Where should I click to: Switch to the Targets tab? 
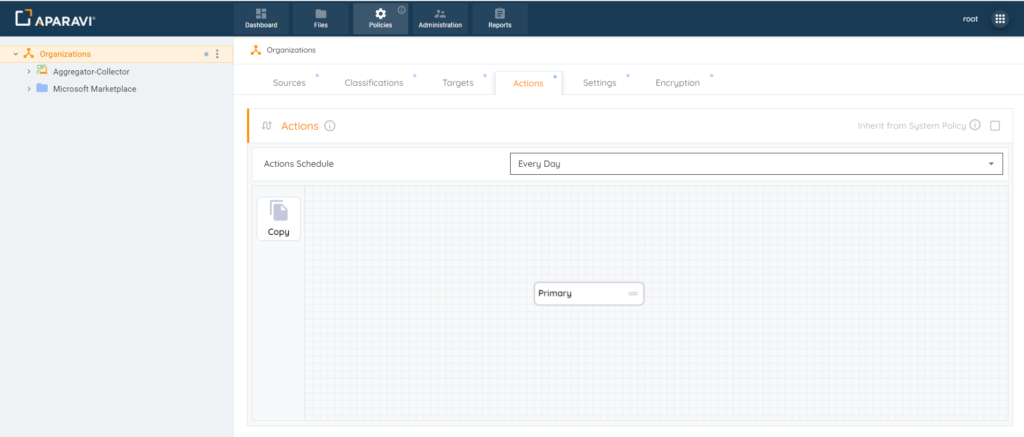pyautogui.click(x=458, y=83)
